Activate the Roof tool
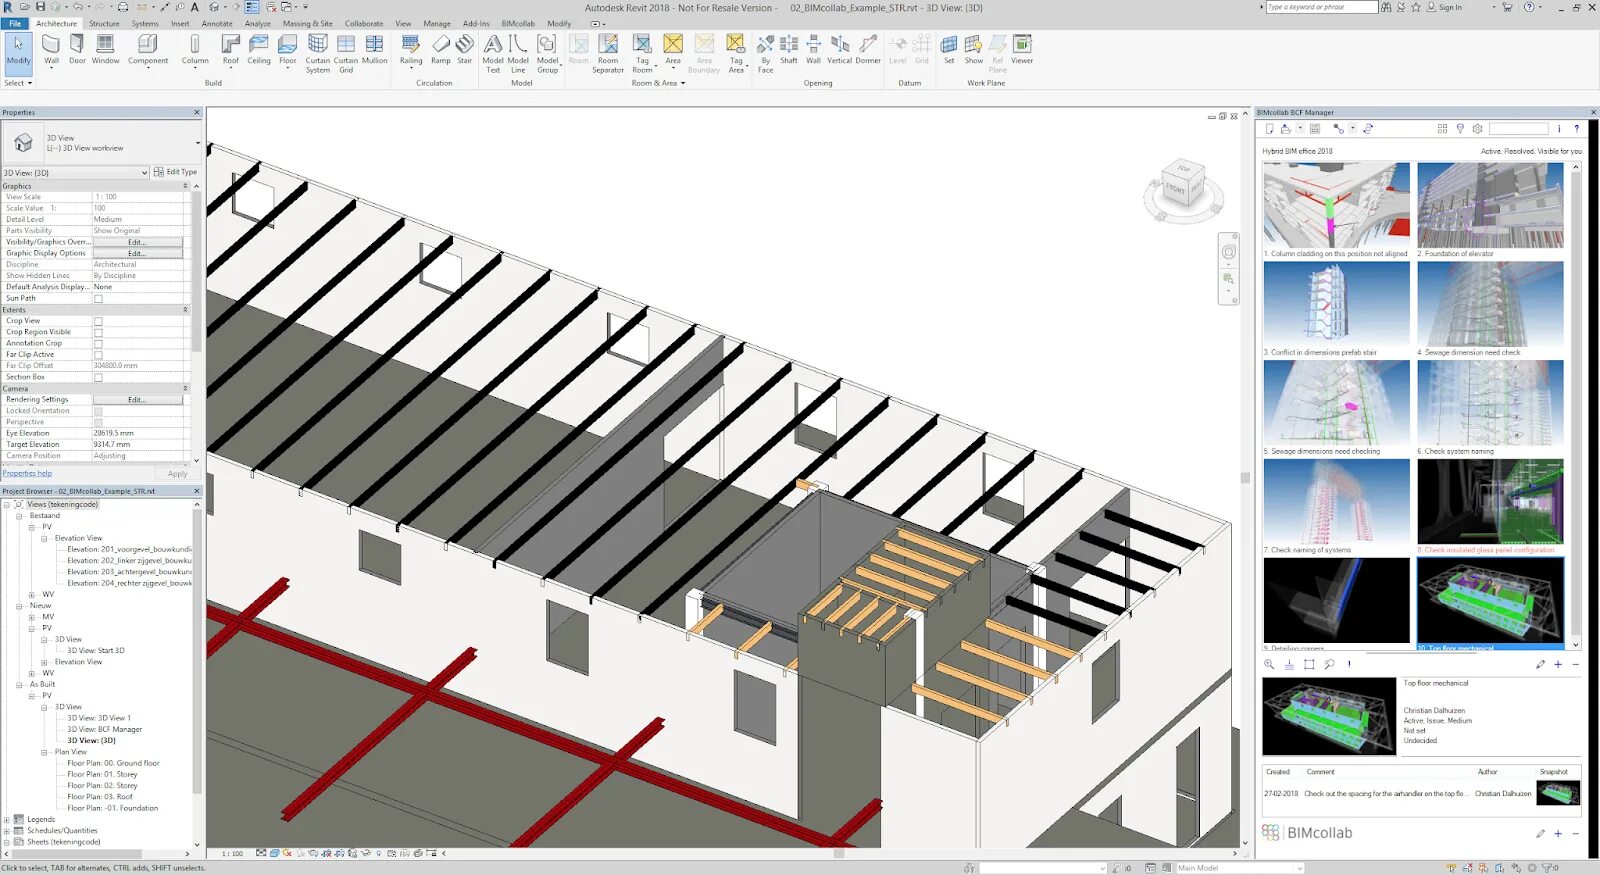The width and height of the screenshot is (1600, 875). [231, 49]
